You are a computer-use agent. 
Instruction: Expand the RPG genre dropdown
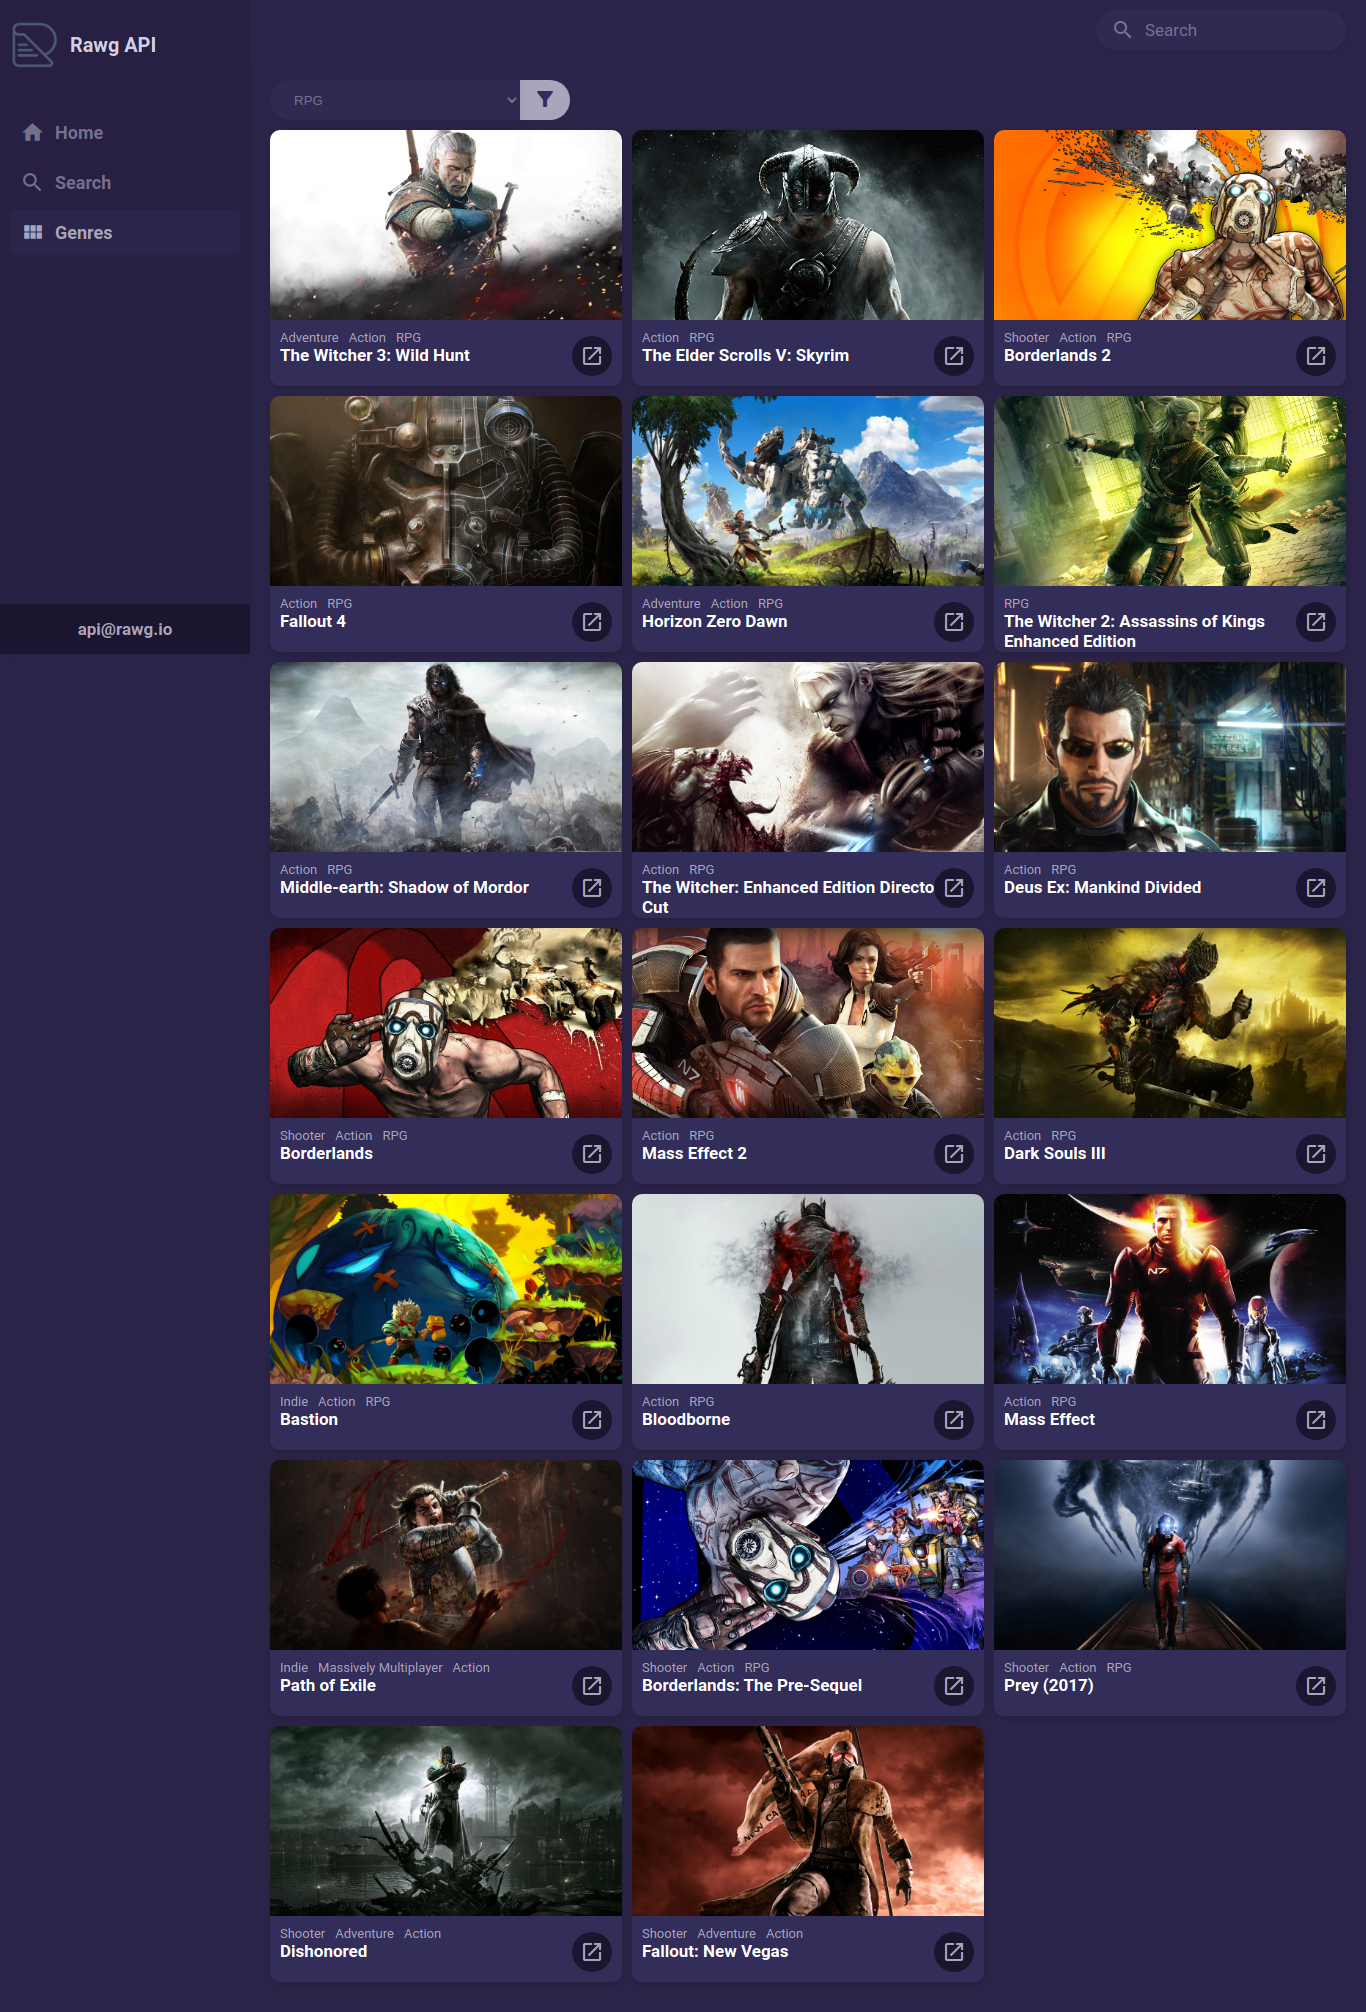pyautogui.click(x=395, y=100)
